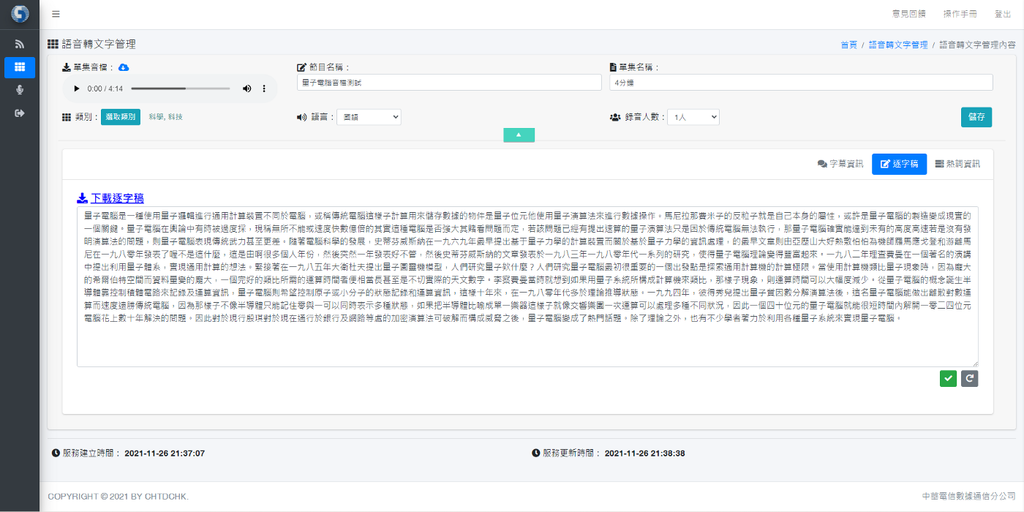Image resolution: width=1024 pixels, height=512 pixels.
Task: Click the 儲存 button
Action: (976, 117)
